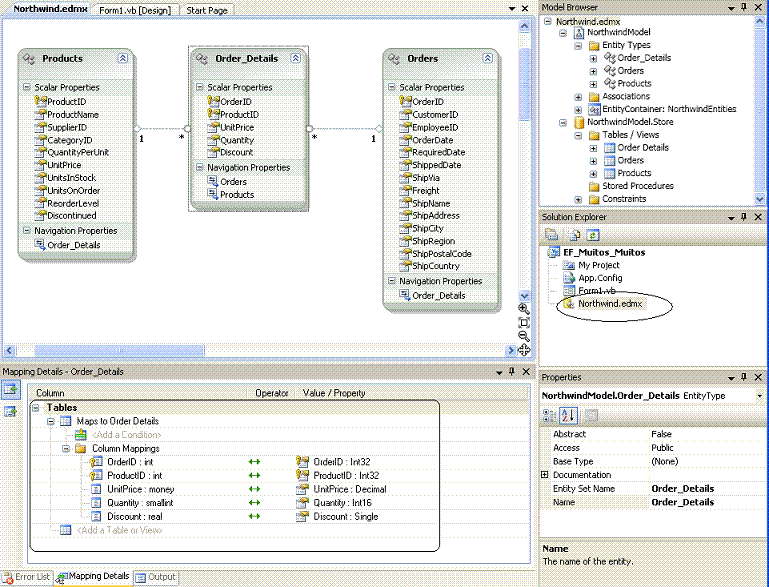Click the zoom out icon beside designer

click(524, 336)
